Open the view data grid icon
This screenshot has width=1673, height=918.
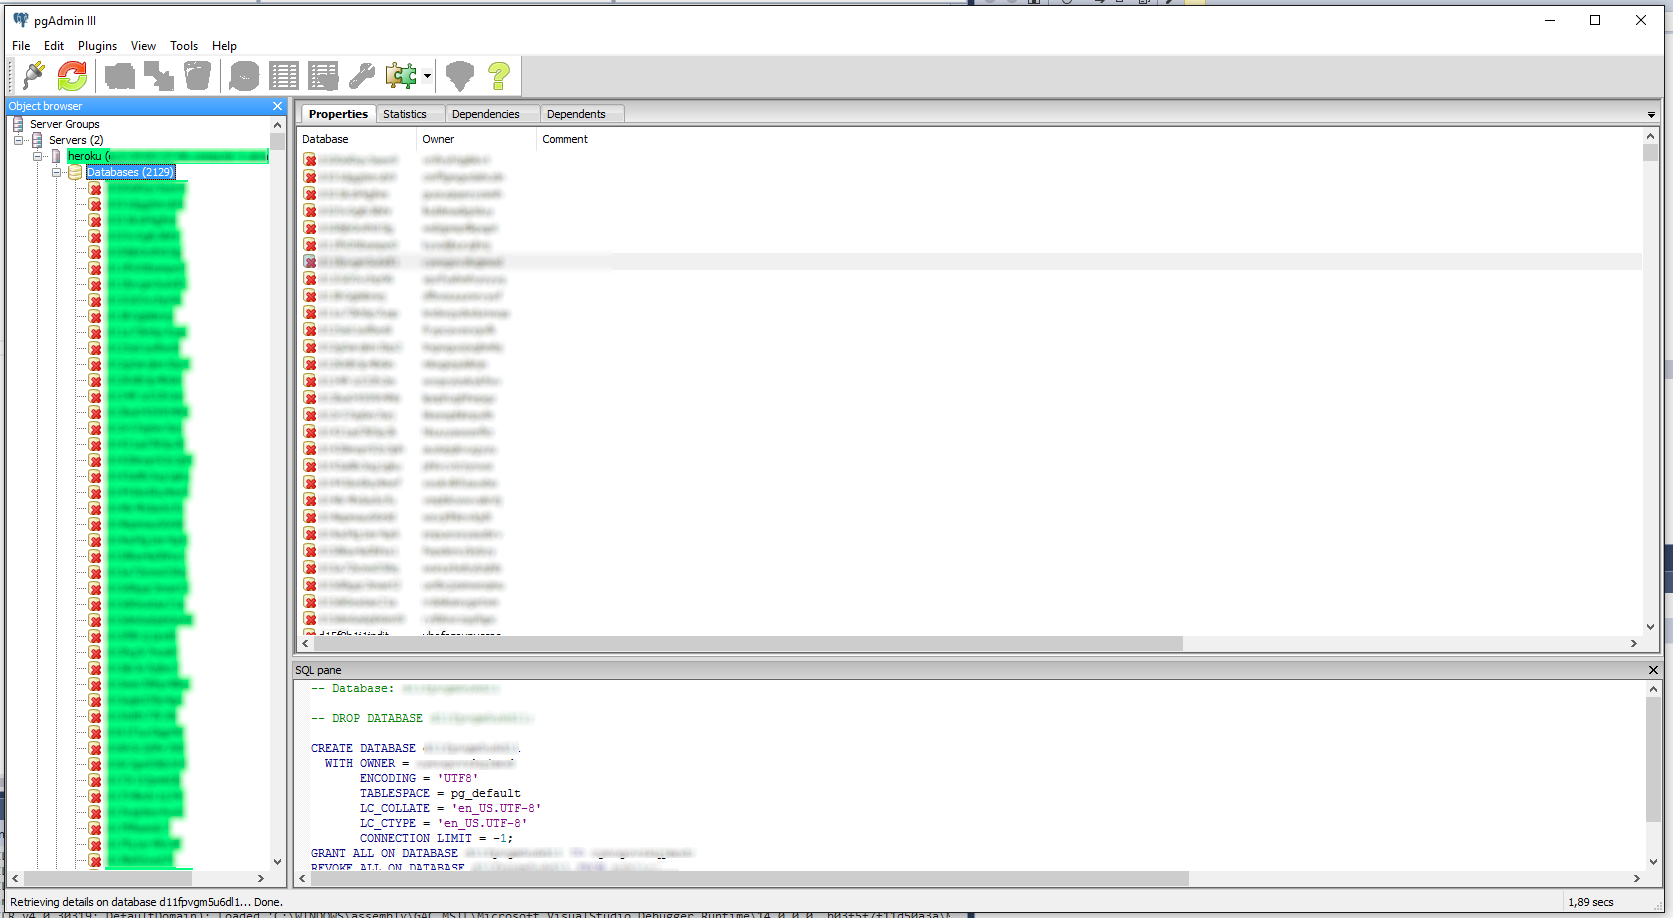[284, 75]
